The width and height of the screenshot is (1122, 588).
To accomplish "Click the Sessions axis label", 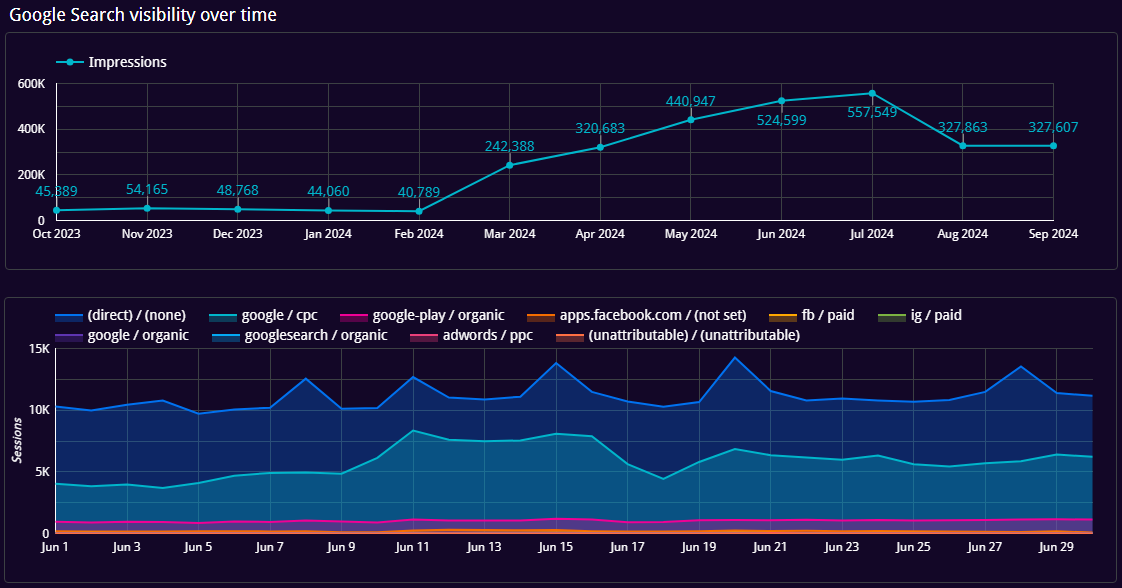I will [x=17, y=441].
